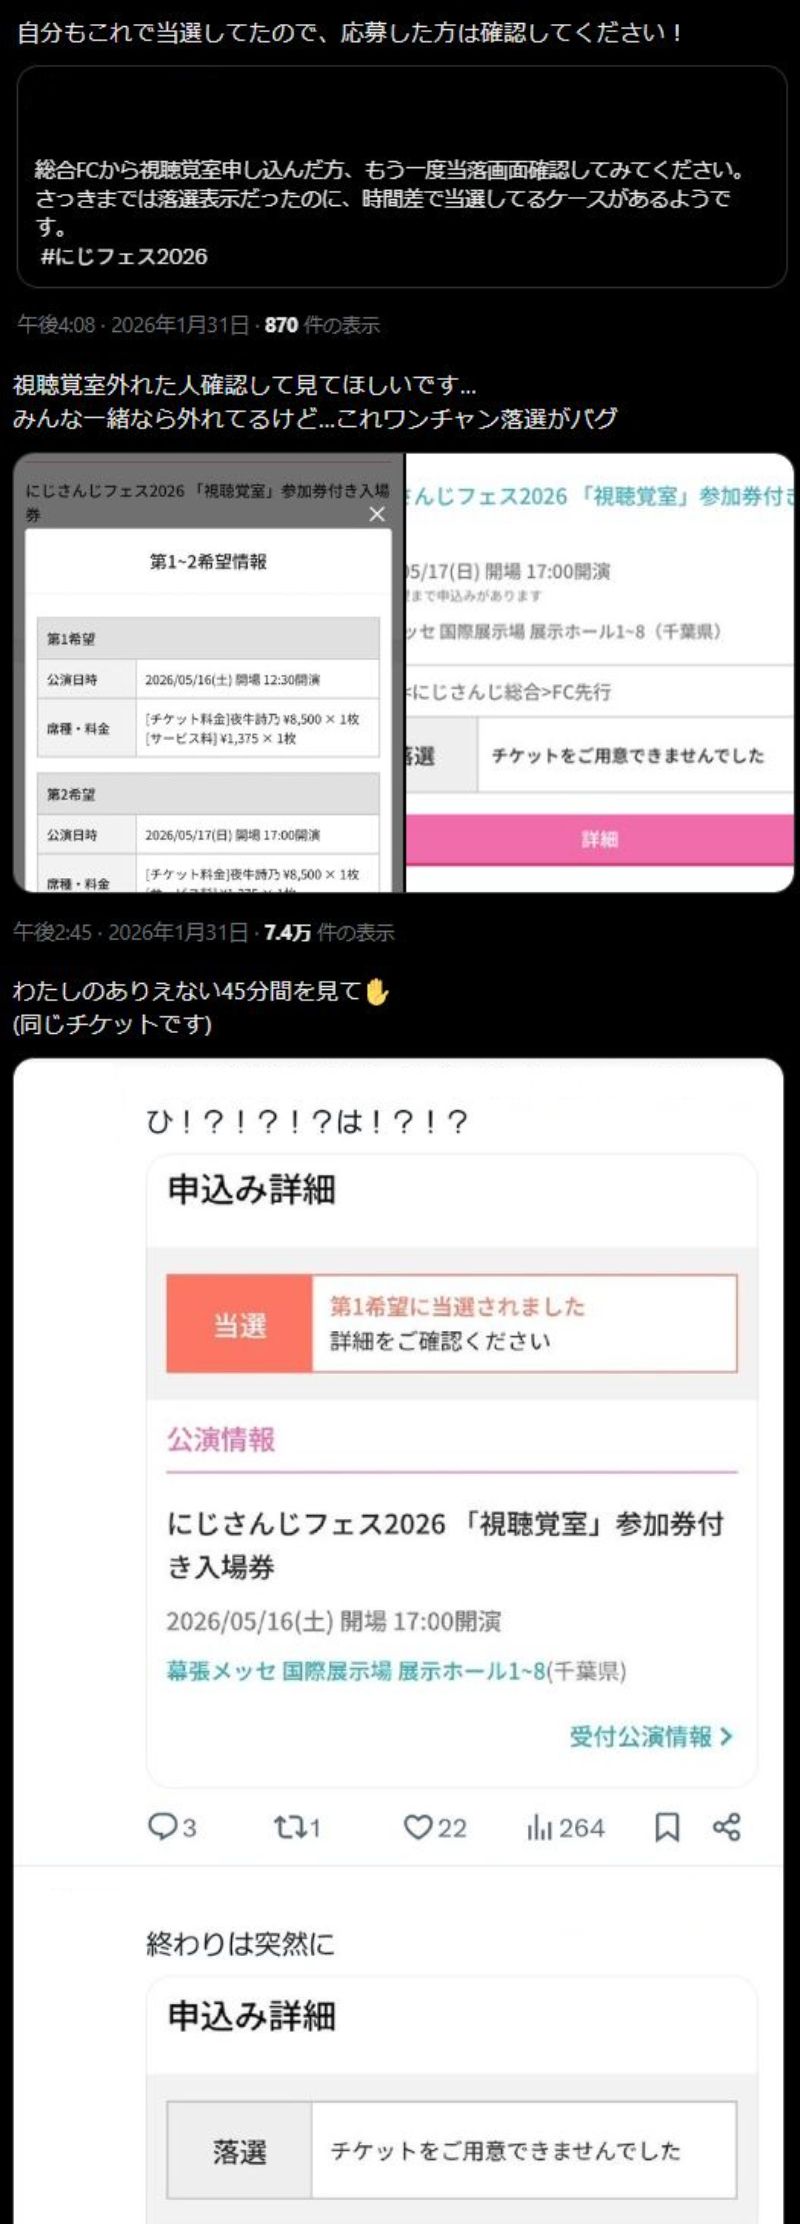Close the 第1~2希望情報 popup with the X

click(377, 514)
